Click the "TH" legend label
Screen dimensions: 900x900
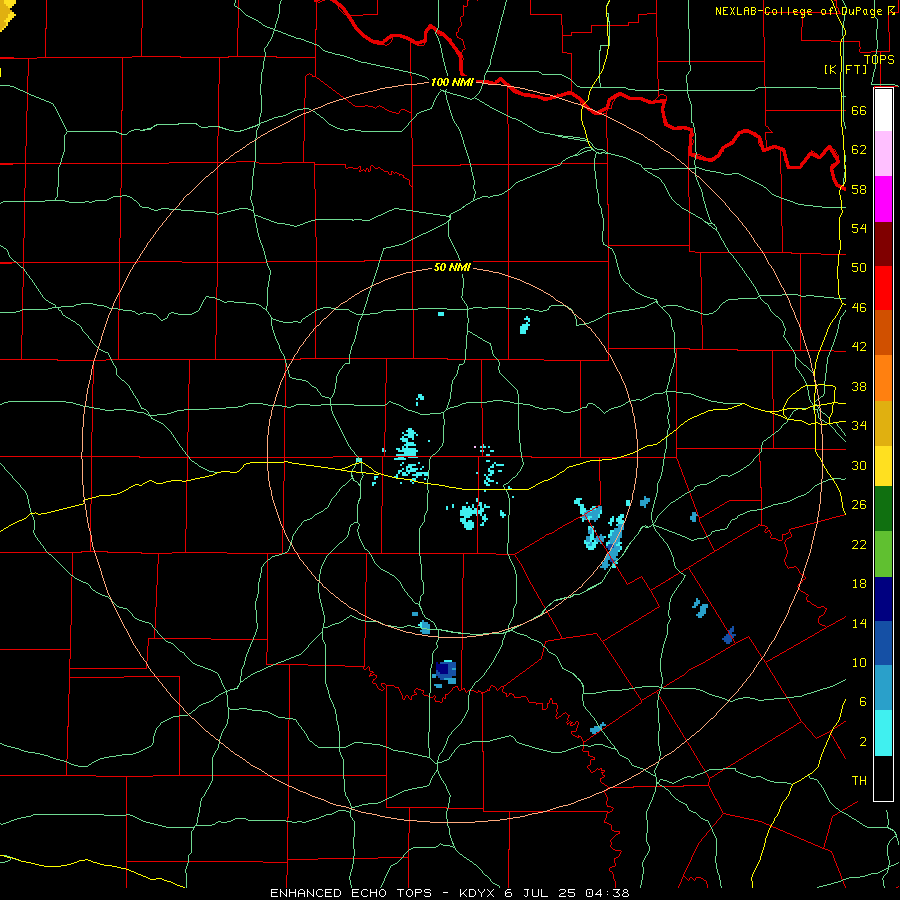[x=859, y=781]
